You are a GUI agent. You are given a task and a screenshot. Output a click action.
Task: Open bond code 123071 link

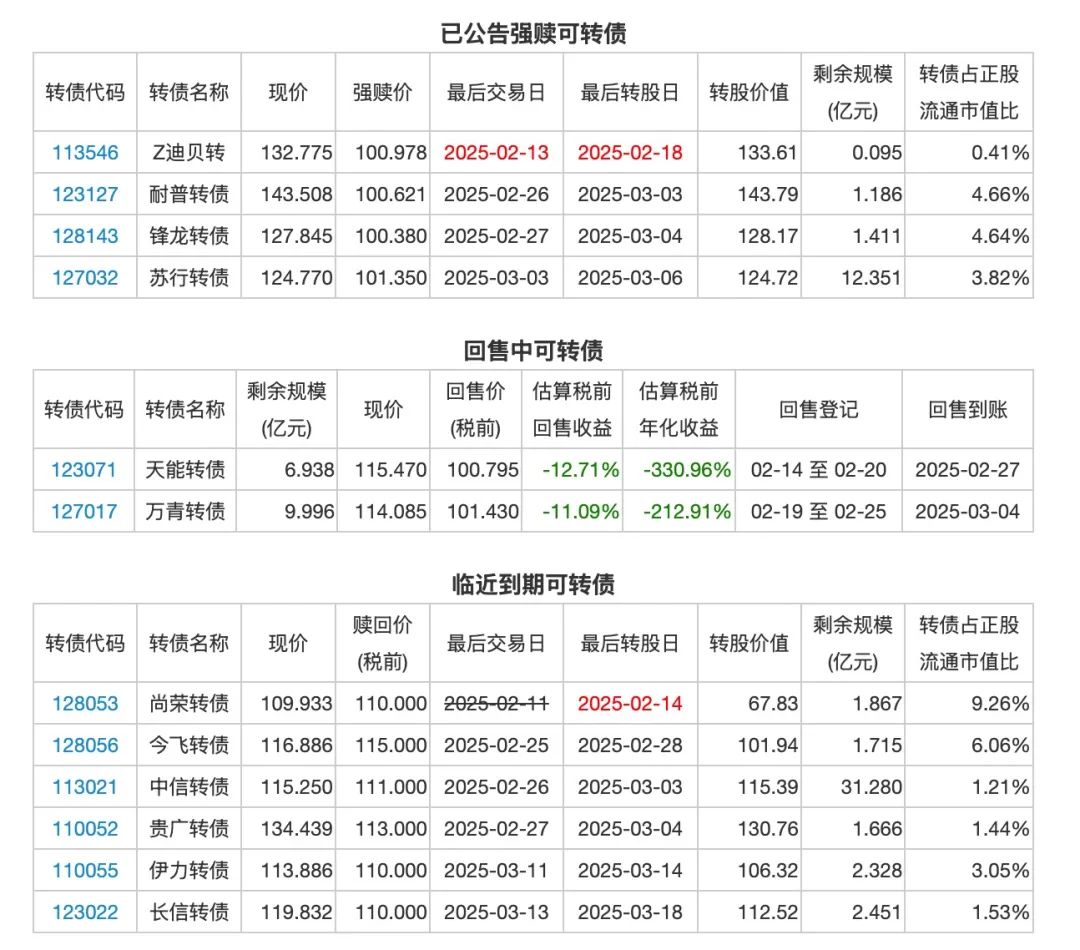(83, 470)
